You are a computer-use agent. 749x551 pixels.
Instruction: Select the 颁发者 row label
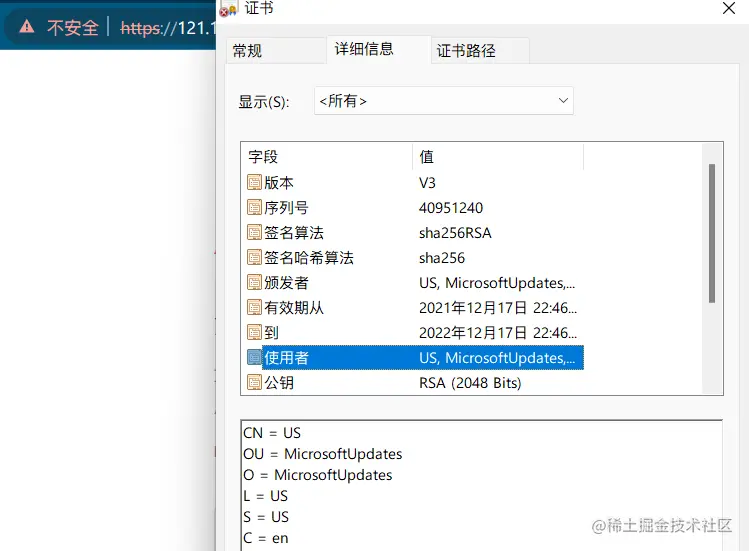(x=286, y=282)
